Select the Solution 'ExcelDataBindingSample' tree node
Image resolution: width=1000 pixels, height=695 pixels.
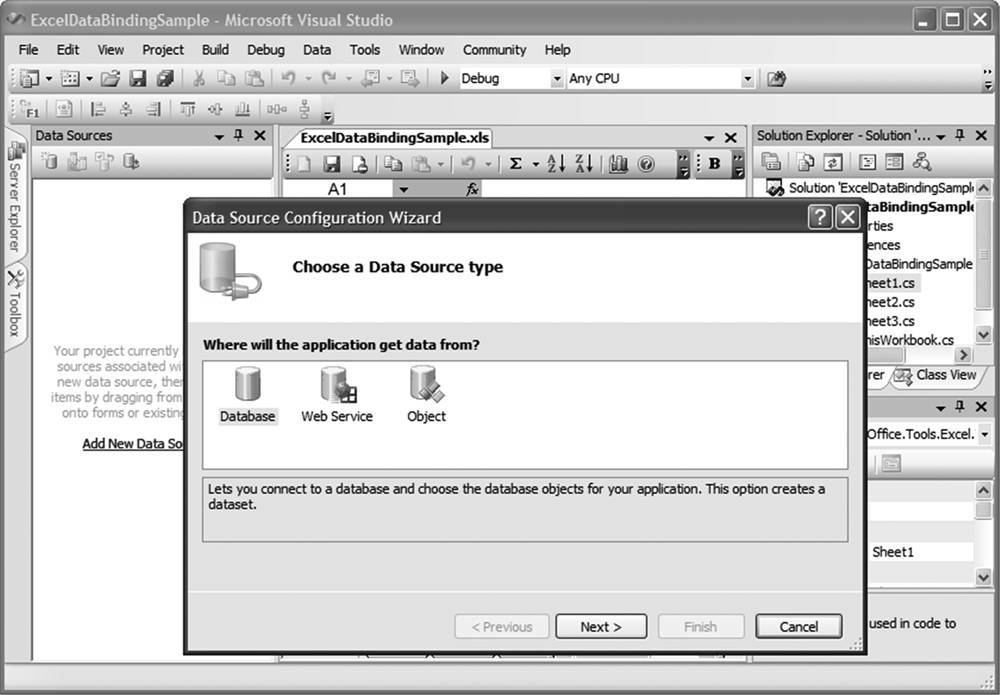pos(870,188)
